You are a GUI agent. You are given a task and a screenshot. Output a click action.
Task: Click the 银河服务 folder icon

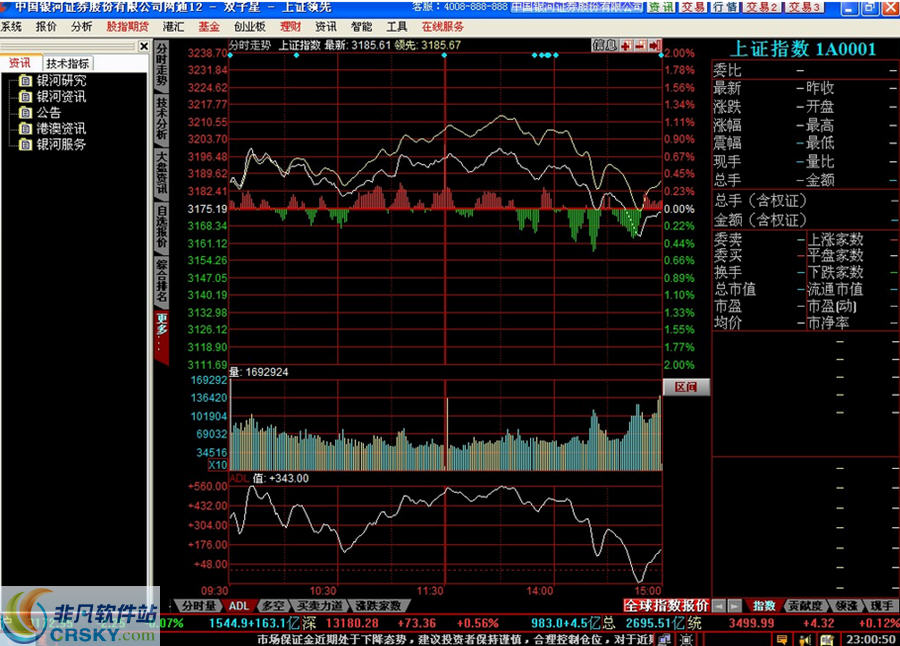pyautogui.click(x=25, y=145)
